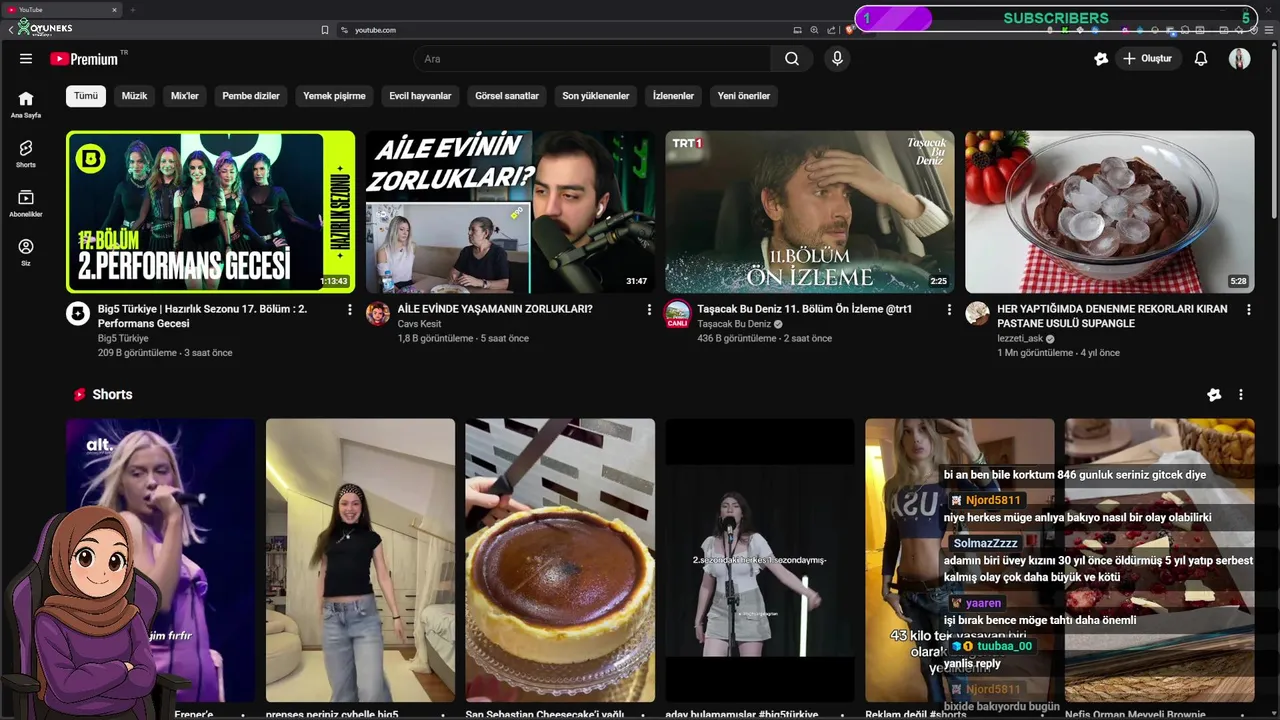Click the "1,8 B görüntüleme • 5 saat önce" text

(463, 339)
